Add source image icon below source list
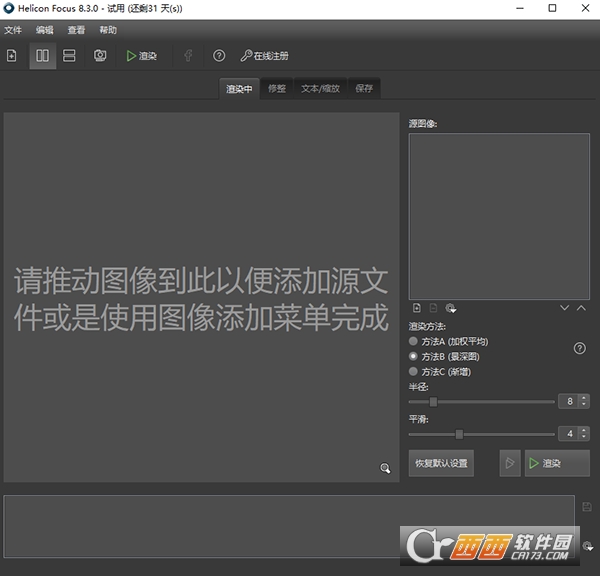The width and height of the screenshot is (600, 576). (x=417, y=308)
